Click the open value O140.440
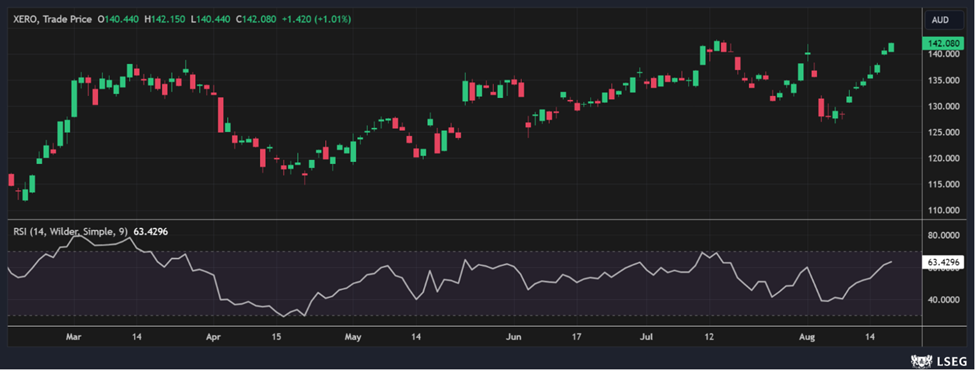This screenshot has width=975, height=370. (118, 20)
